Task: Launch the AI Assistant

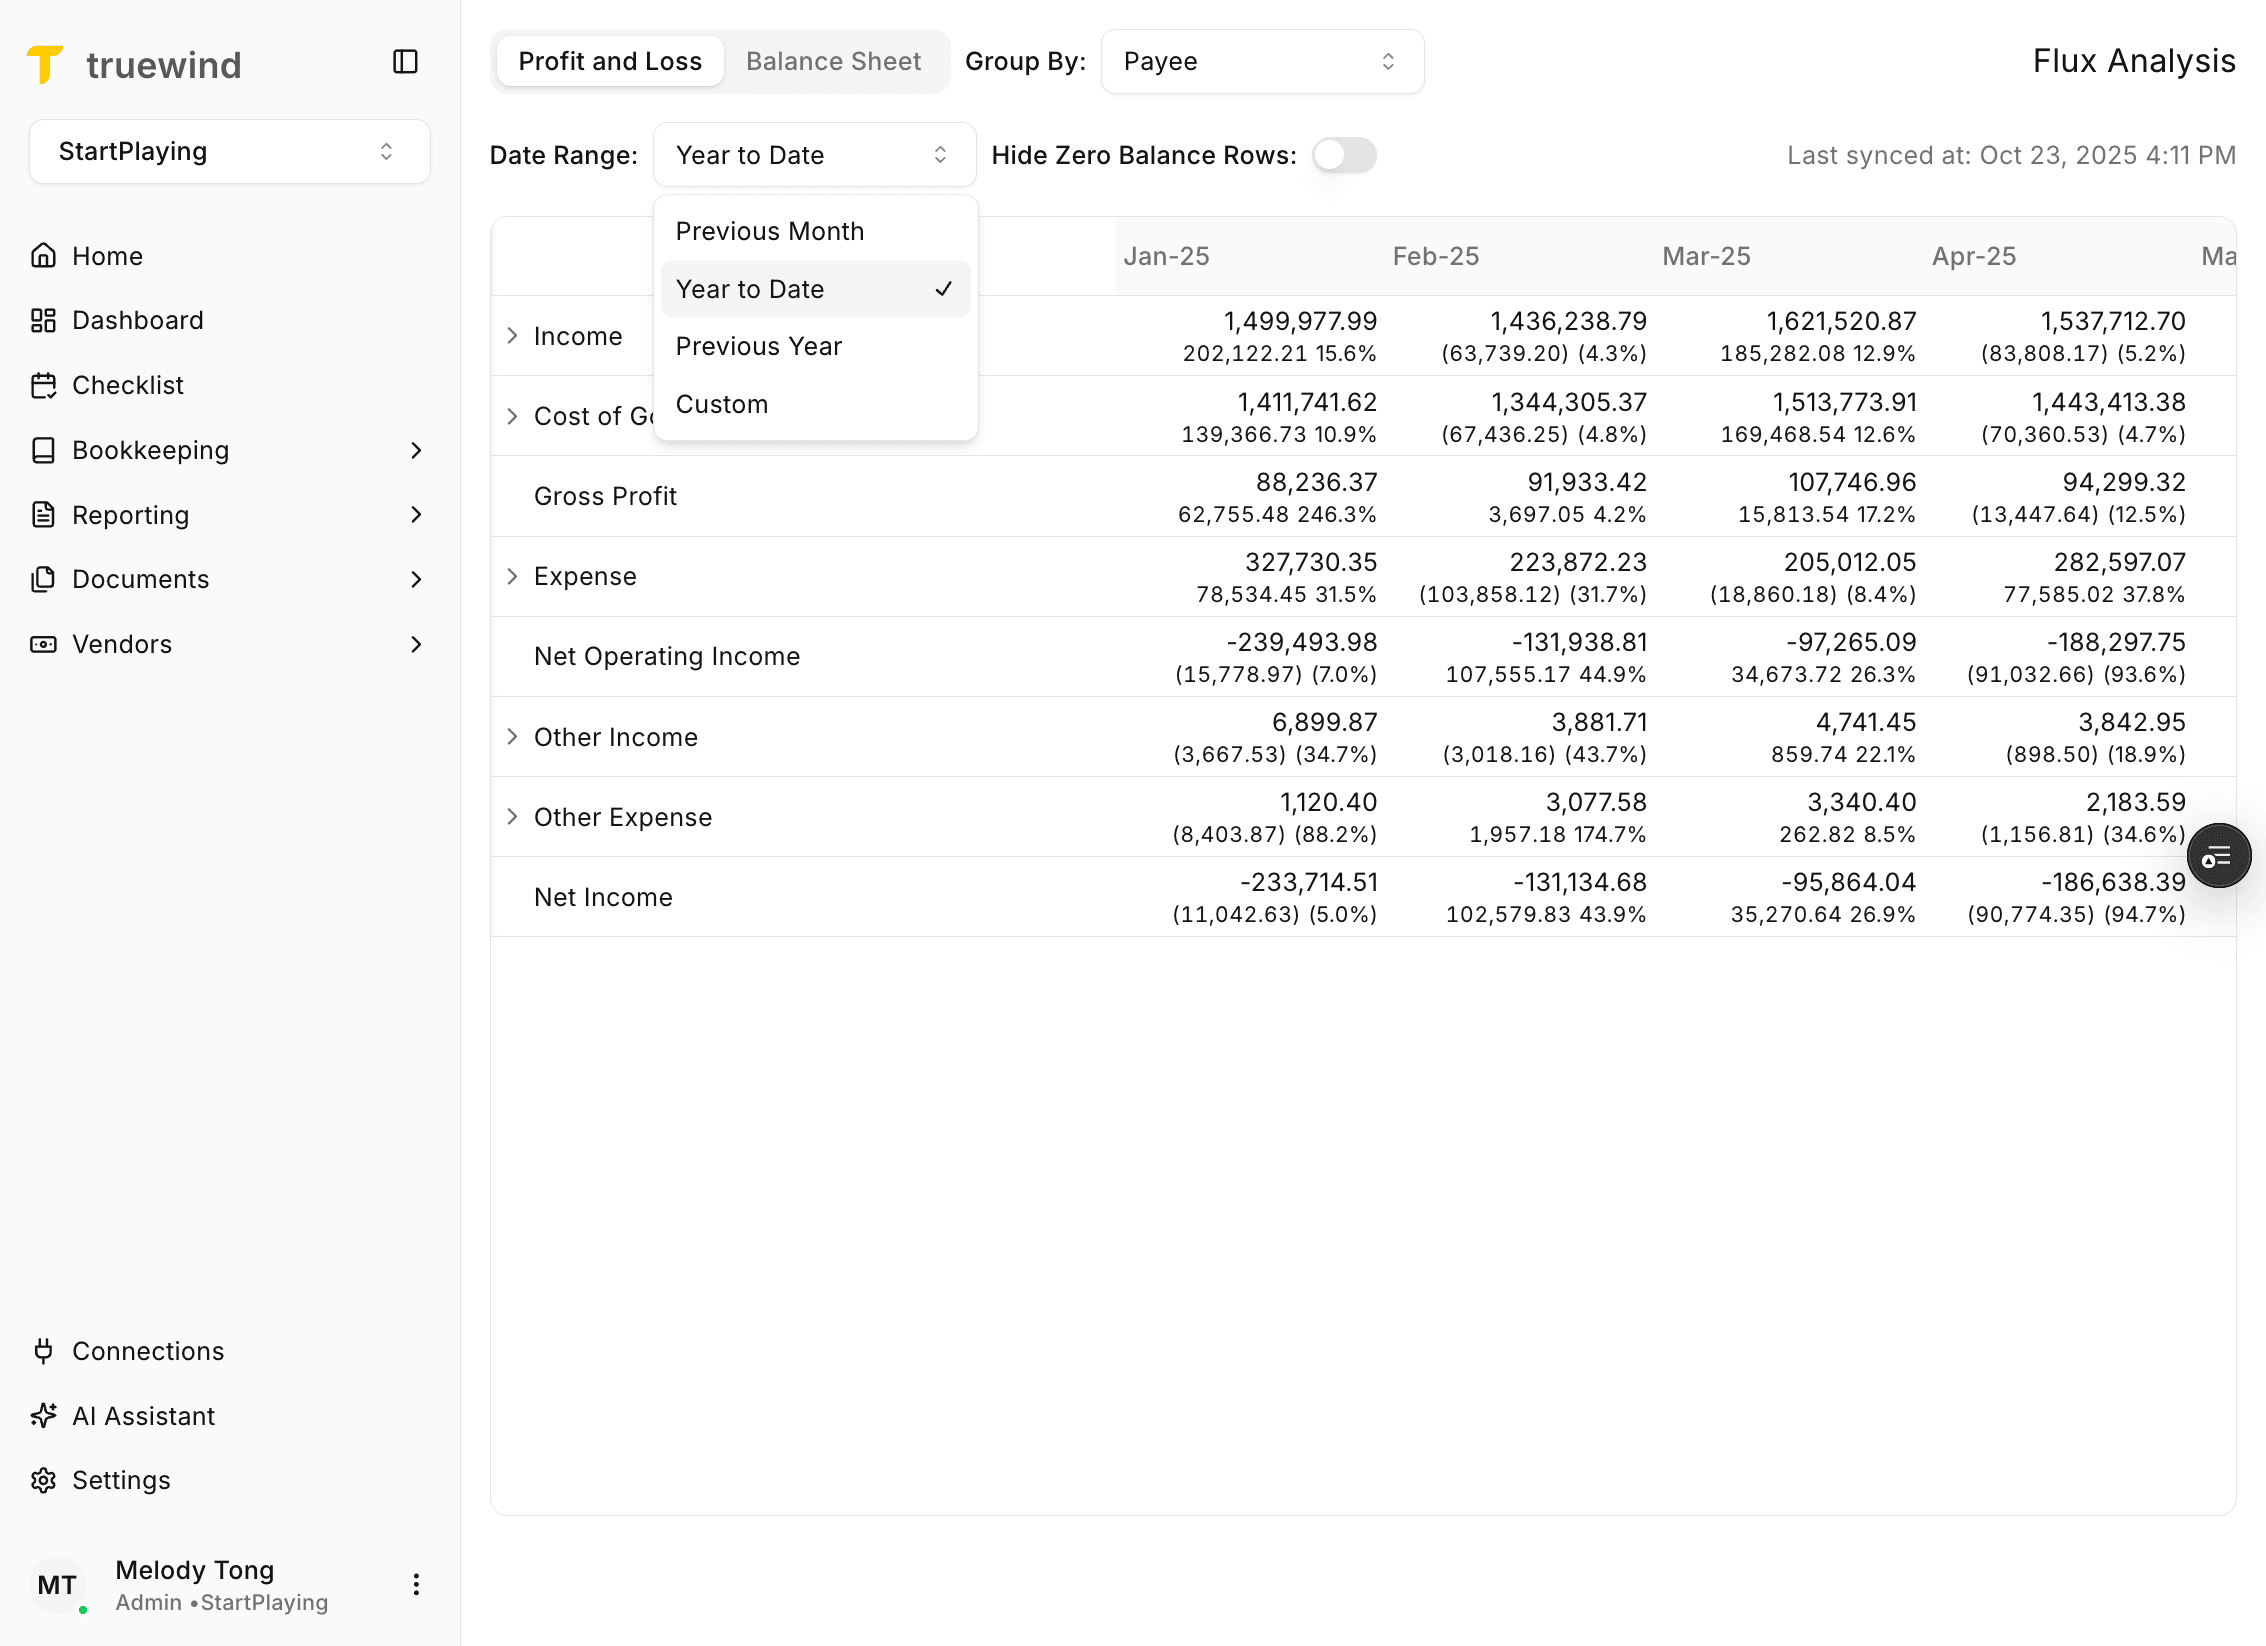Action: (x=143, y=1415)
